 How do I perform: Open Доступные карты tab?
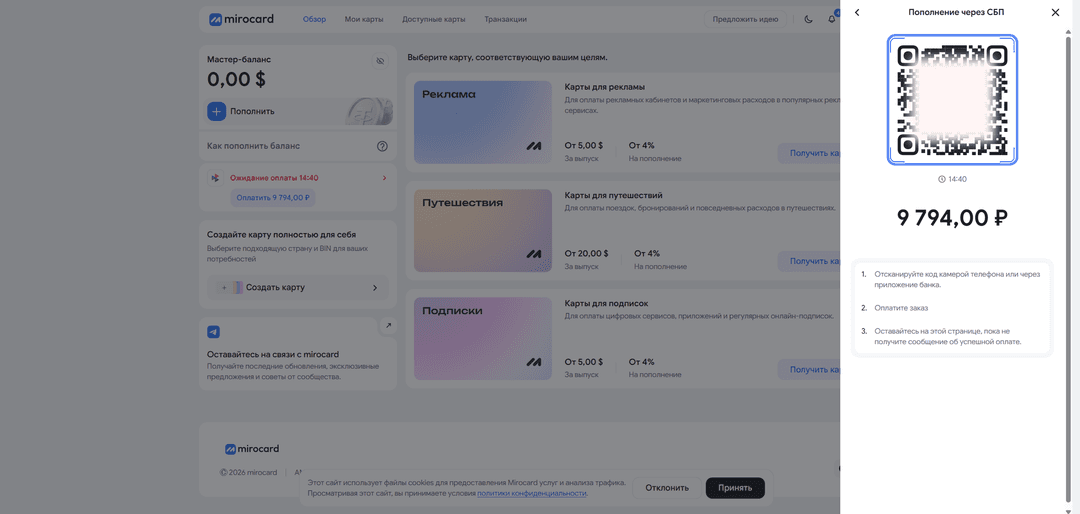[433, 19]
